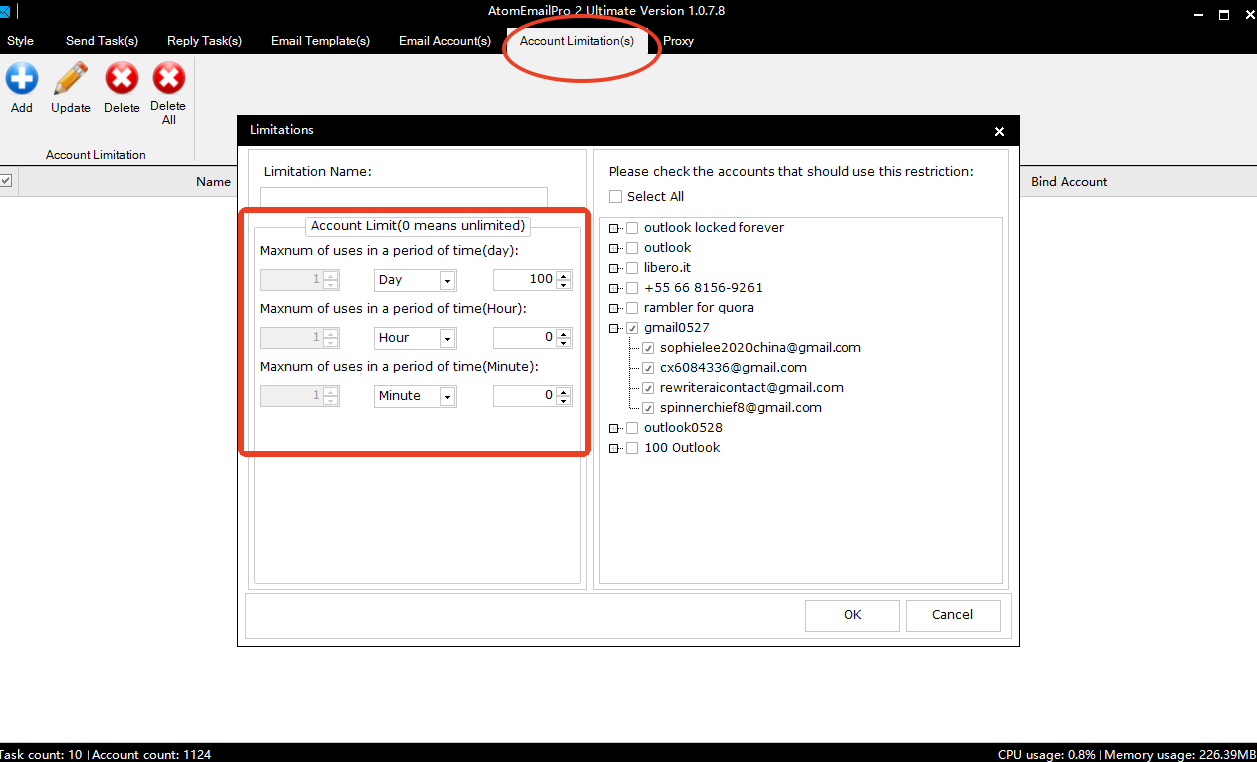1257x762 pixels.
Task: Open the Style menu
Action: [20, 41]
